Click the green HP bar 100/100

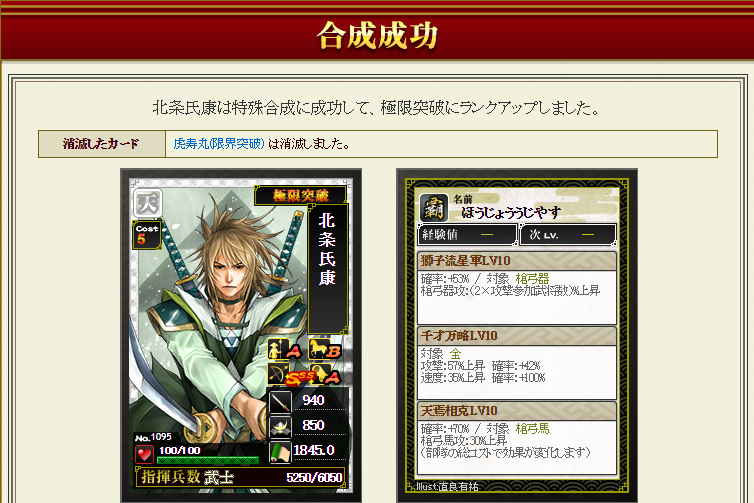(208, 460)
